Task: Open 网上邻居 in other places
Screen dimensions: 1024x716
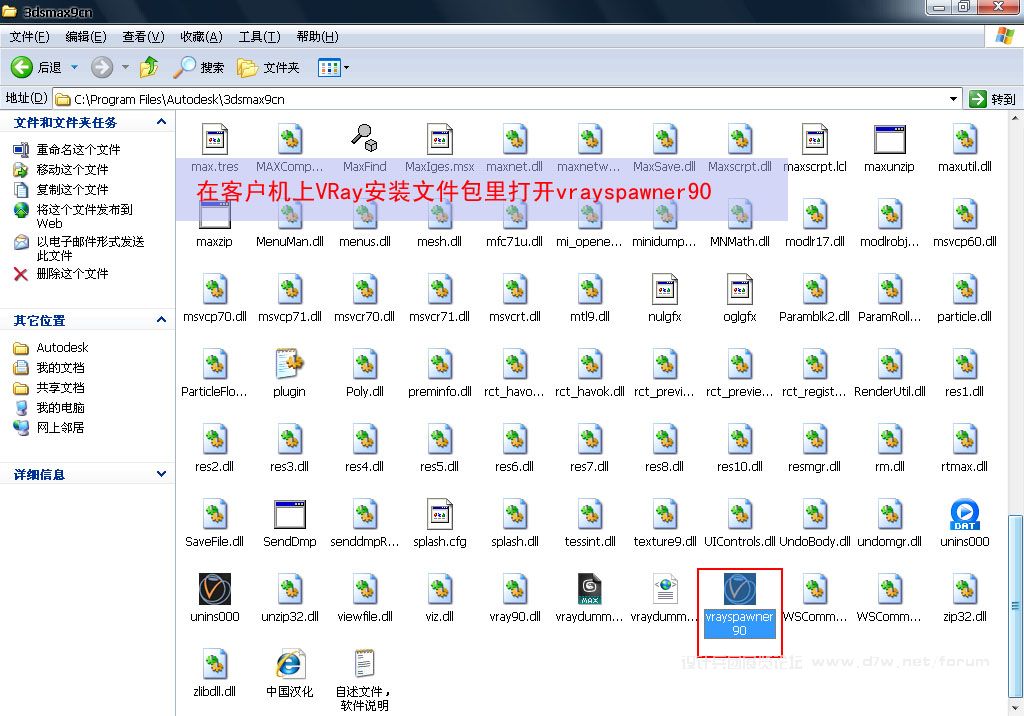Action: pyautogui.click(x=60, y=428)
